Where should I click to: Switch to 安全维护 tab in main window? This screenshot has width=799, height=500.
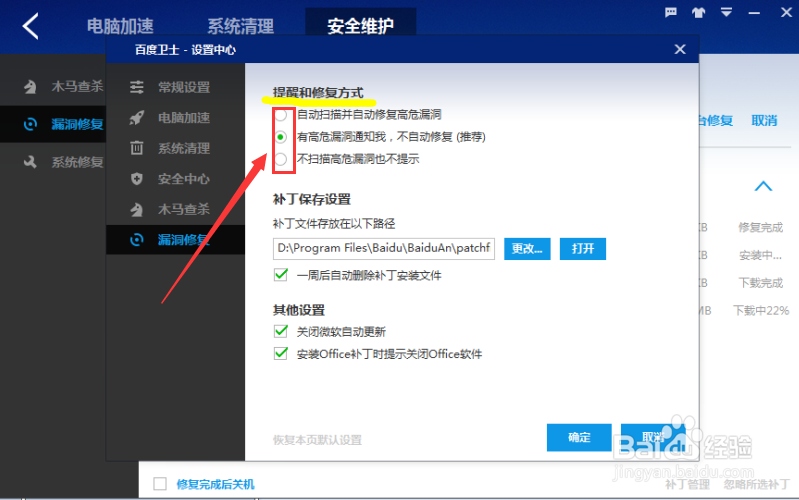click(360, 26)
